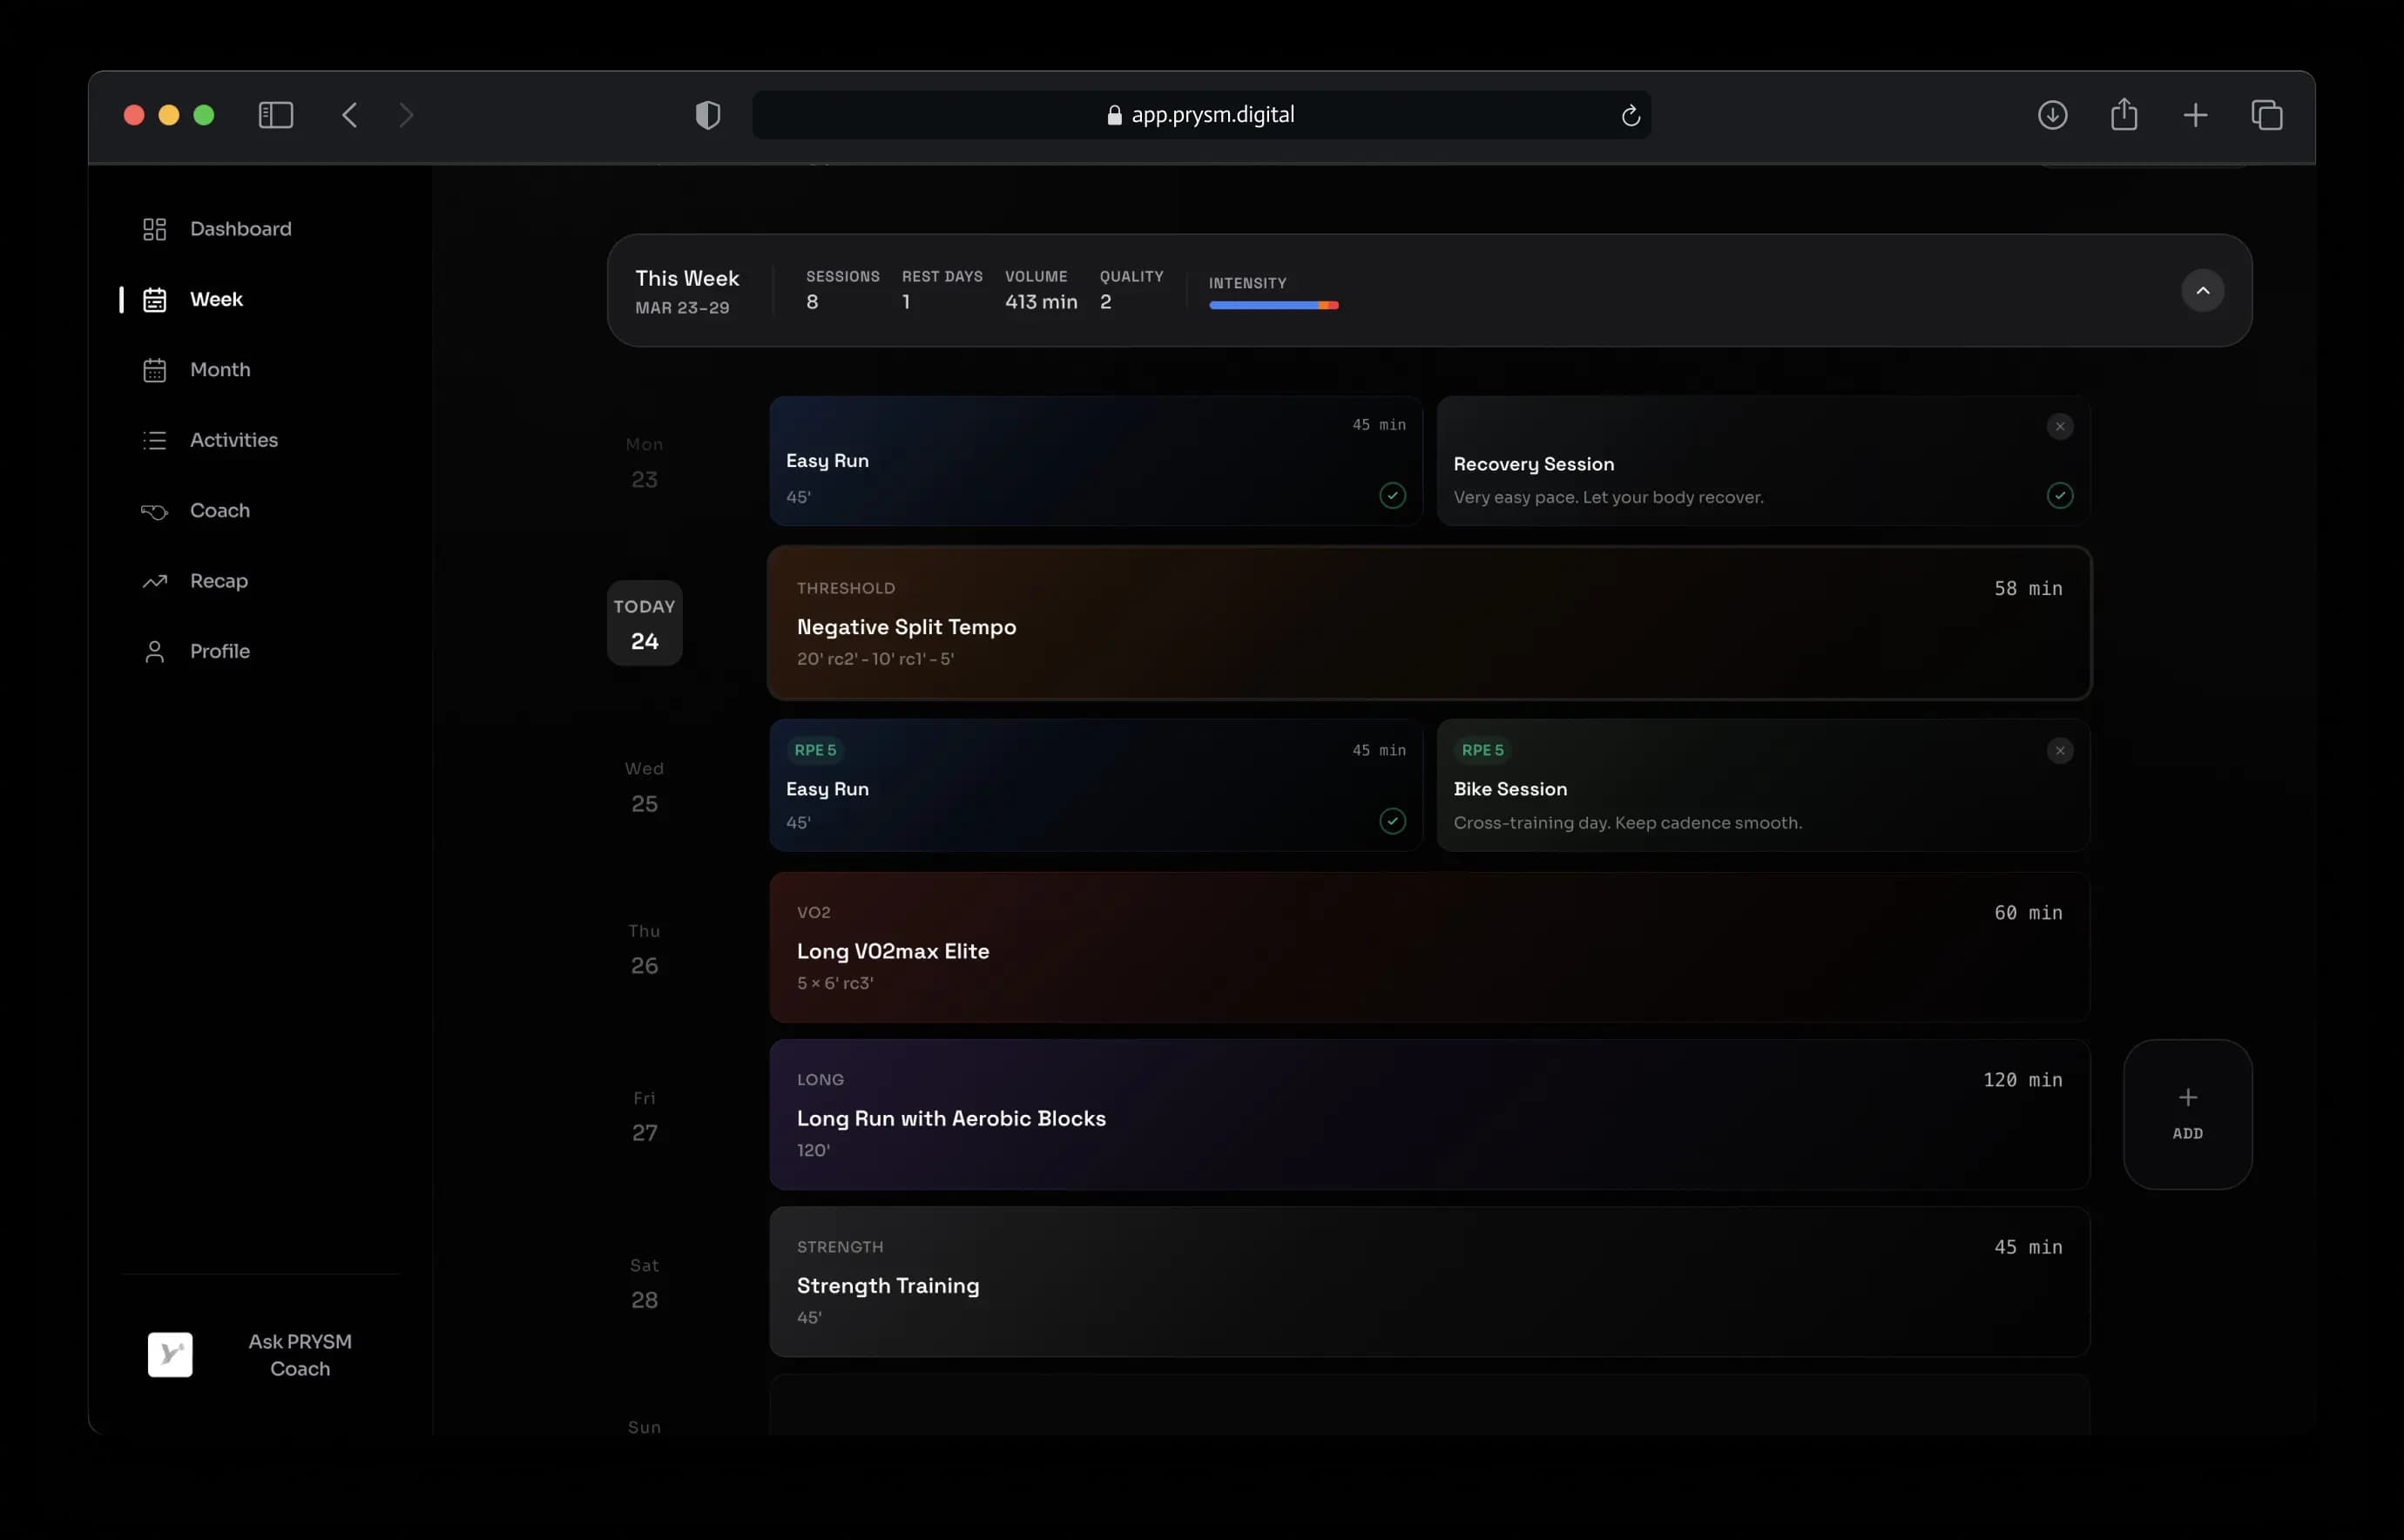Viewport: 2404px width, 1540px height.
Task: Click the ADD session button
Action: pos(2187,1114)
